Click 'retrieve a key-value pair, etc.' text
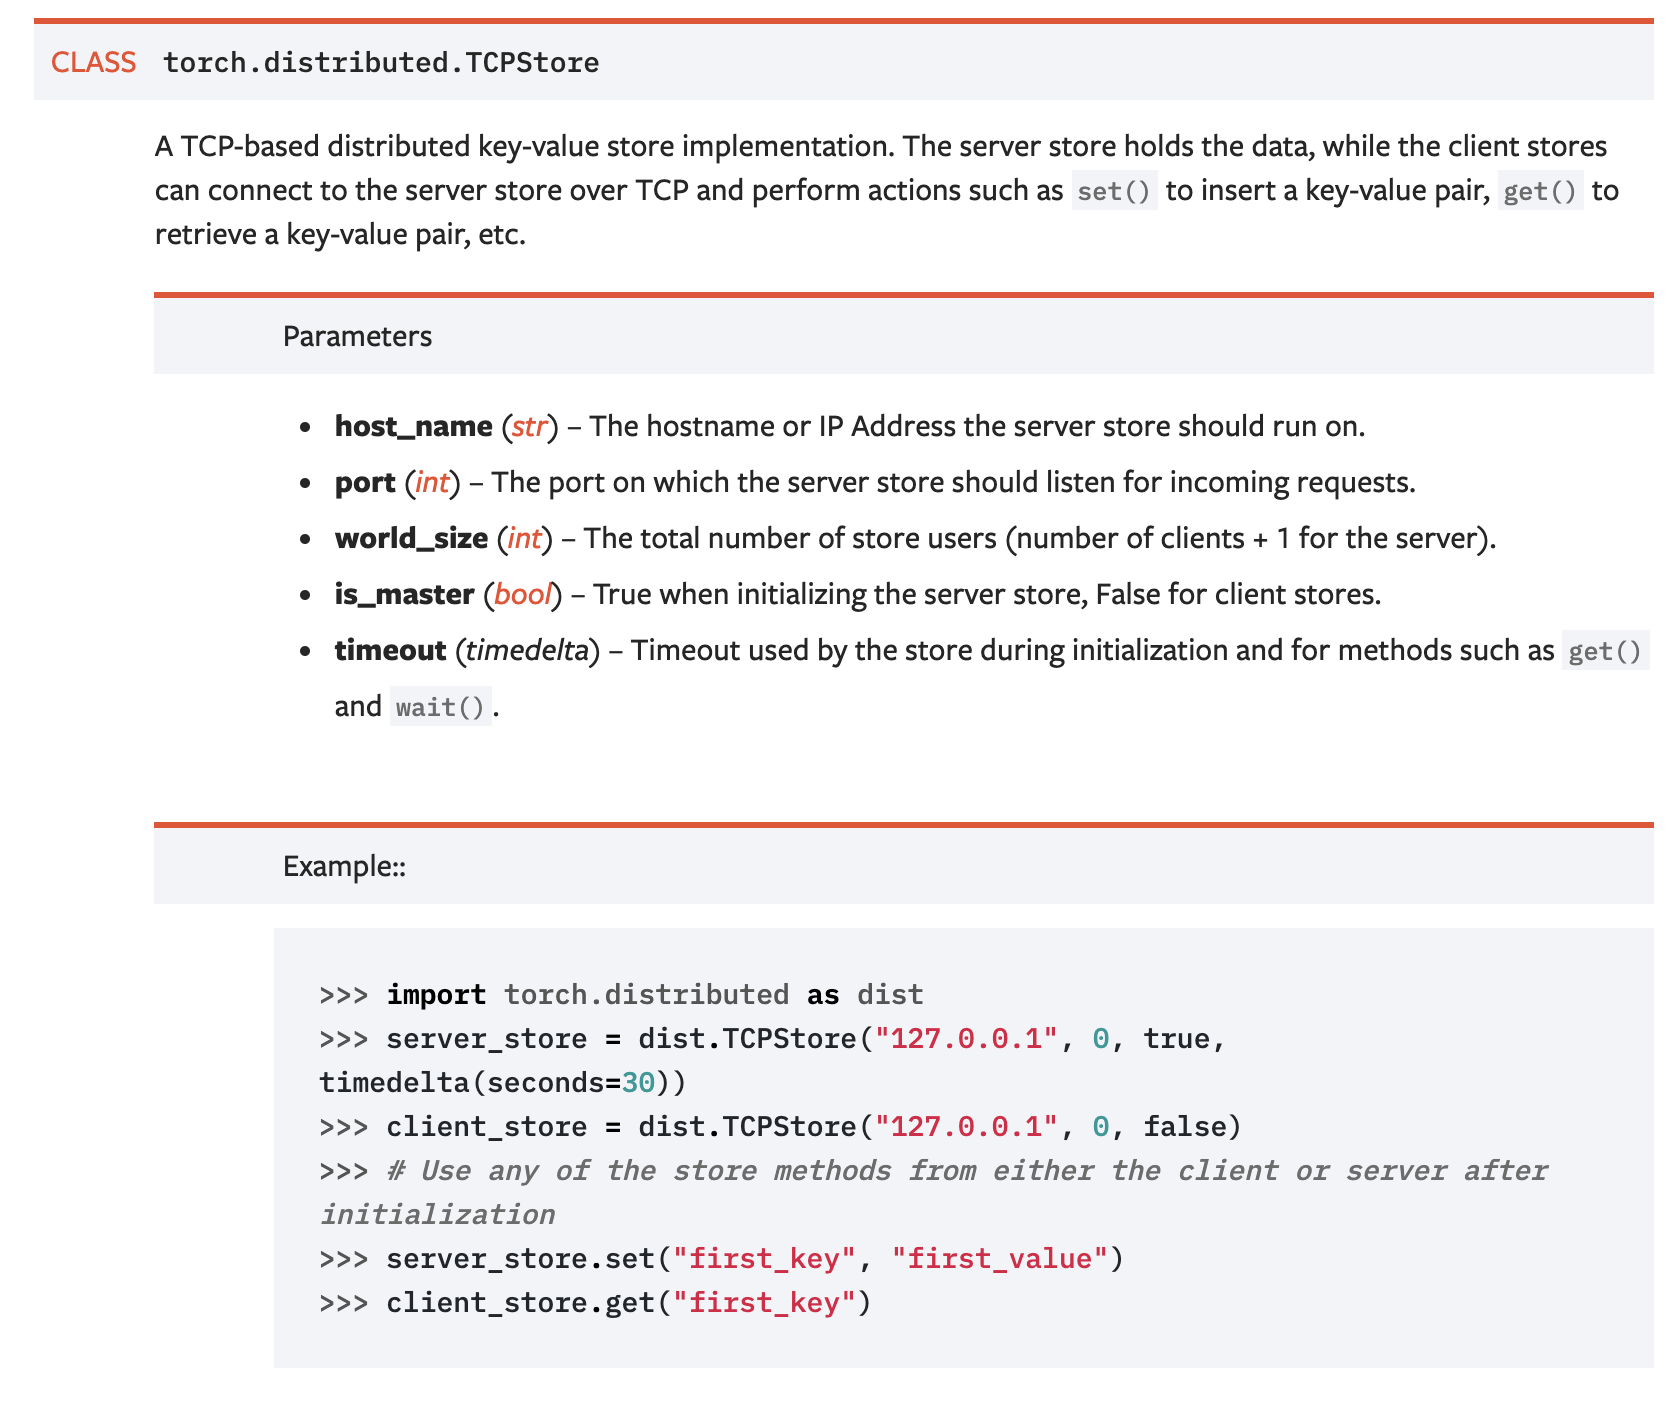Image resolution: width=1674 pixels, height=1424 pixels. [340, 235]
